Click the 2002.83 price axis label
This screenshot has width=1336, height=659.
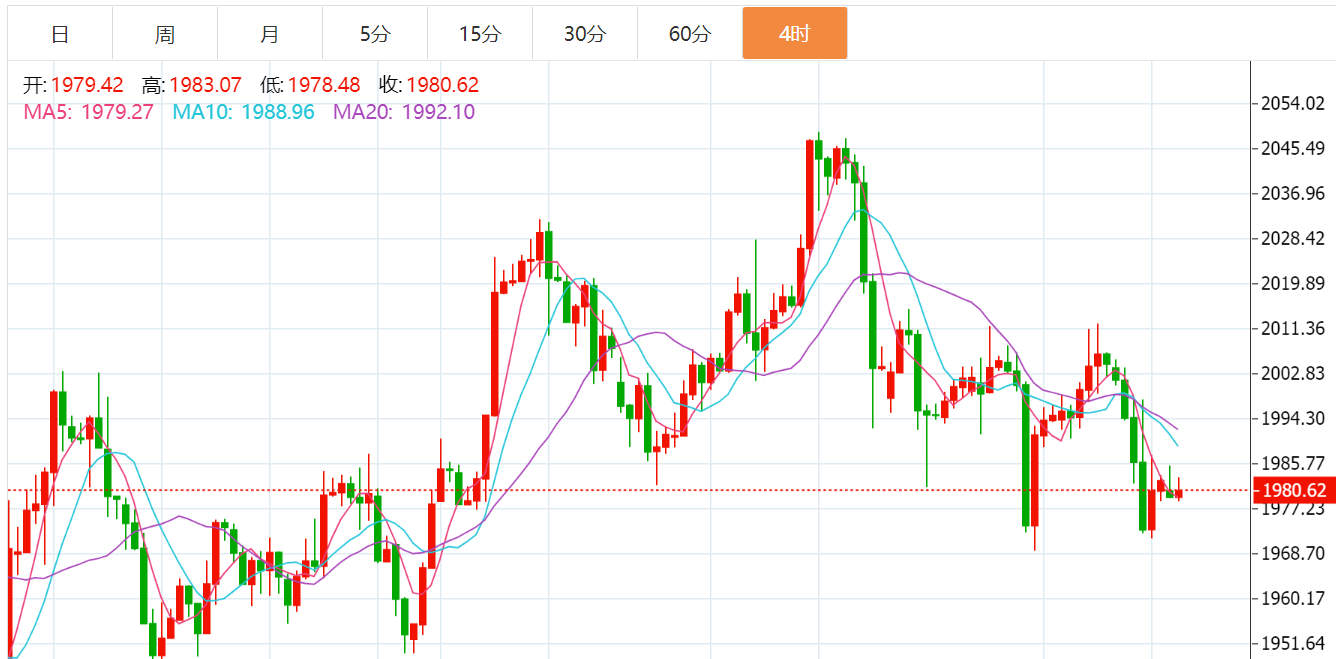pyautogui.click(x=1295, y=374)
